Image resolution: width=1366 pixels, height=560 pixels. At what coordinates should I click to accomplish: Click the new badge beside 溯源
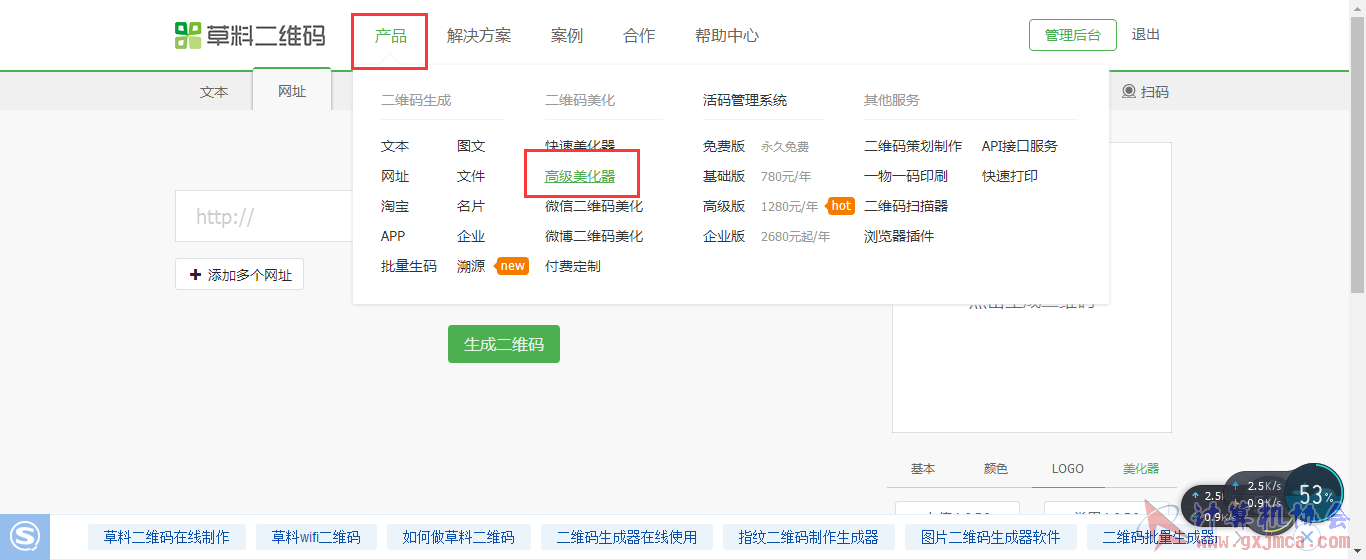click(512, 266)
